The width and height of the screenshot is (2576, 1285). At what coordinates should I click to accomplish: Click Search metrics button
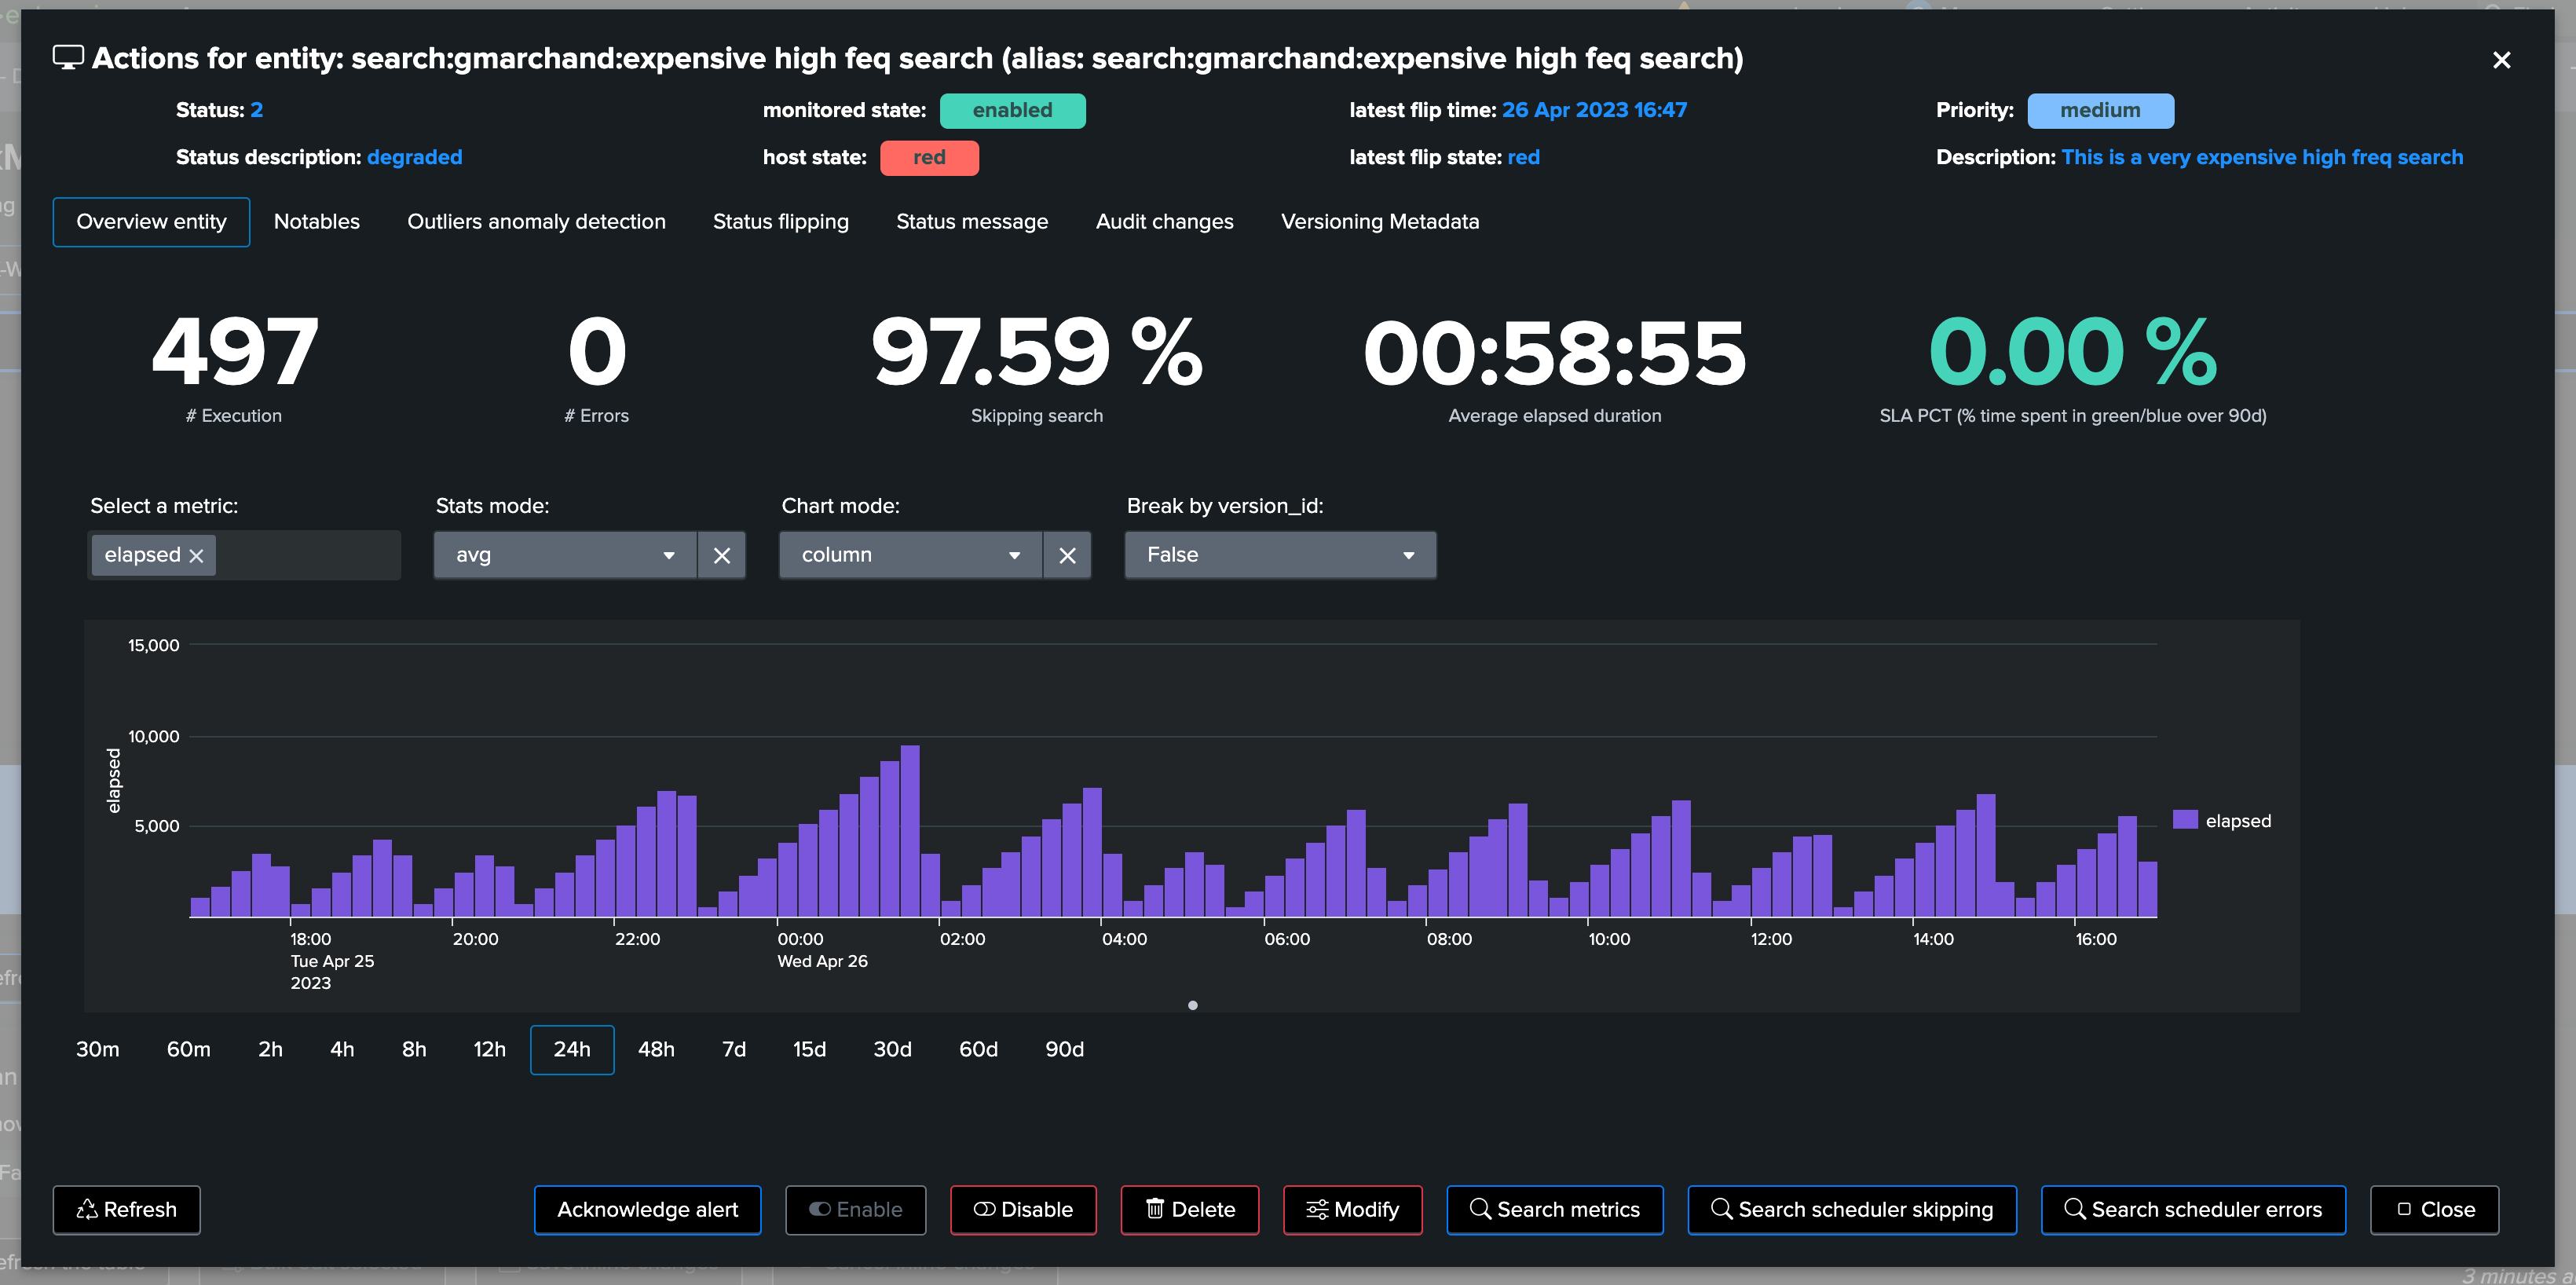coord(1555,1210)
